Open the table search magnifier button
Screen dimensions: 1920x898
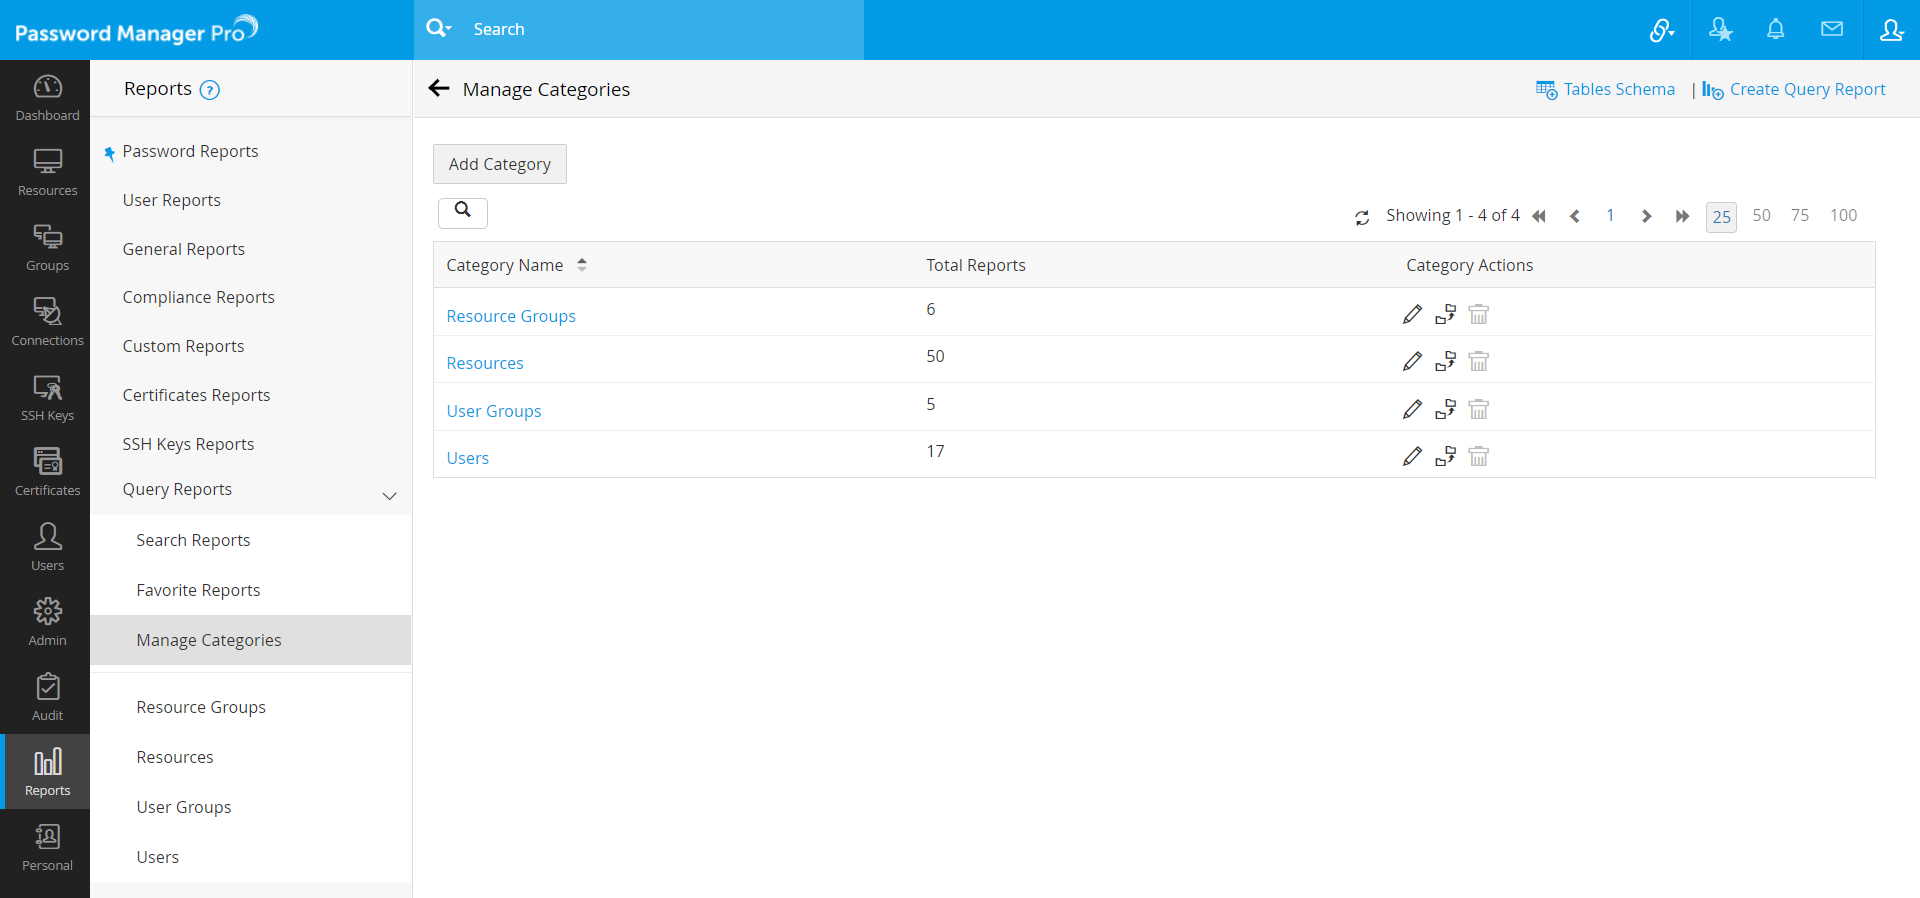(463, 212)
